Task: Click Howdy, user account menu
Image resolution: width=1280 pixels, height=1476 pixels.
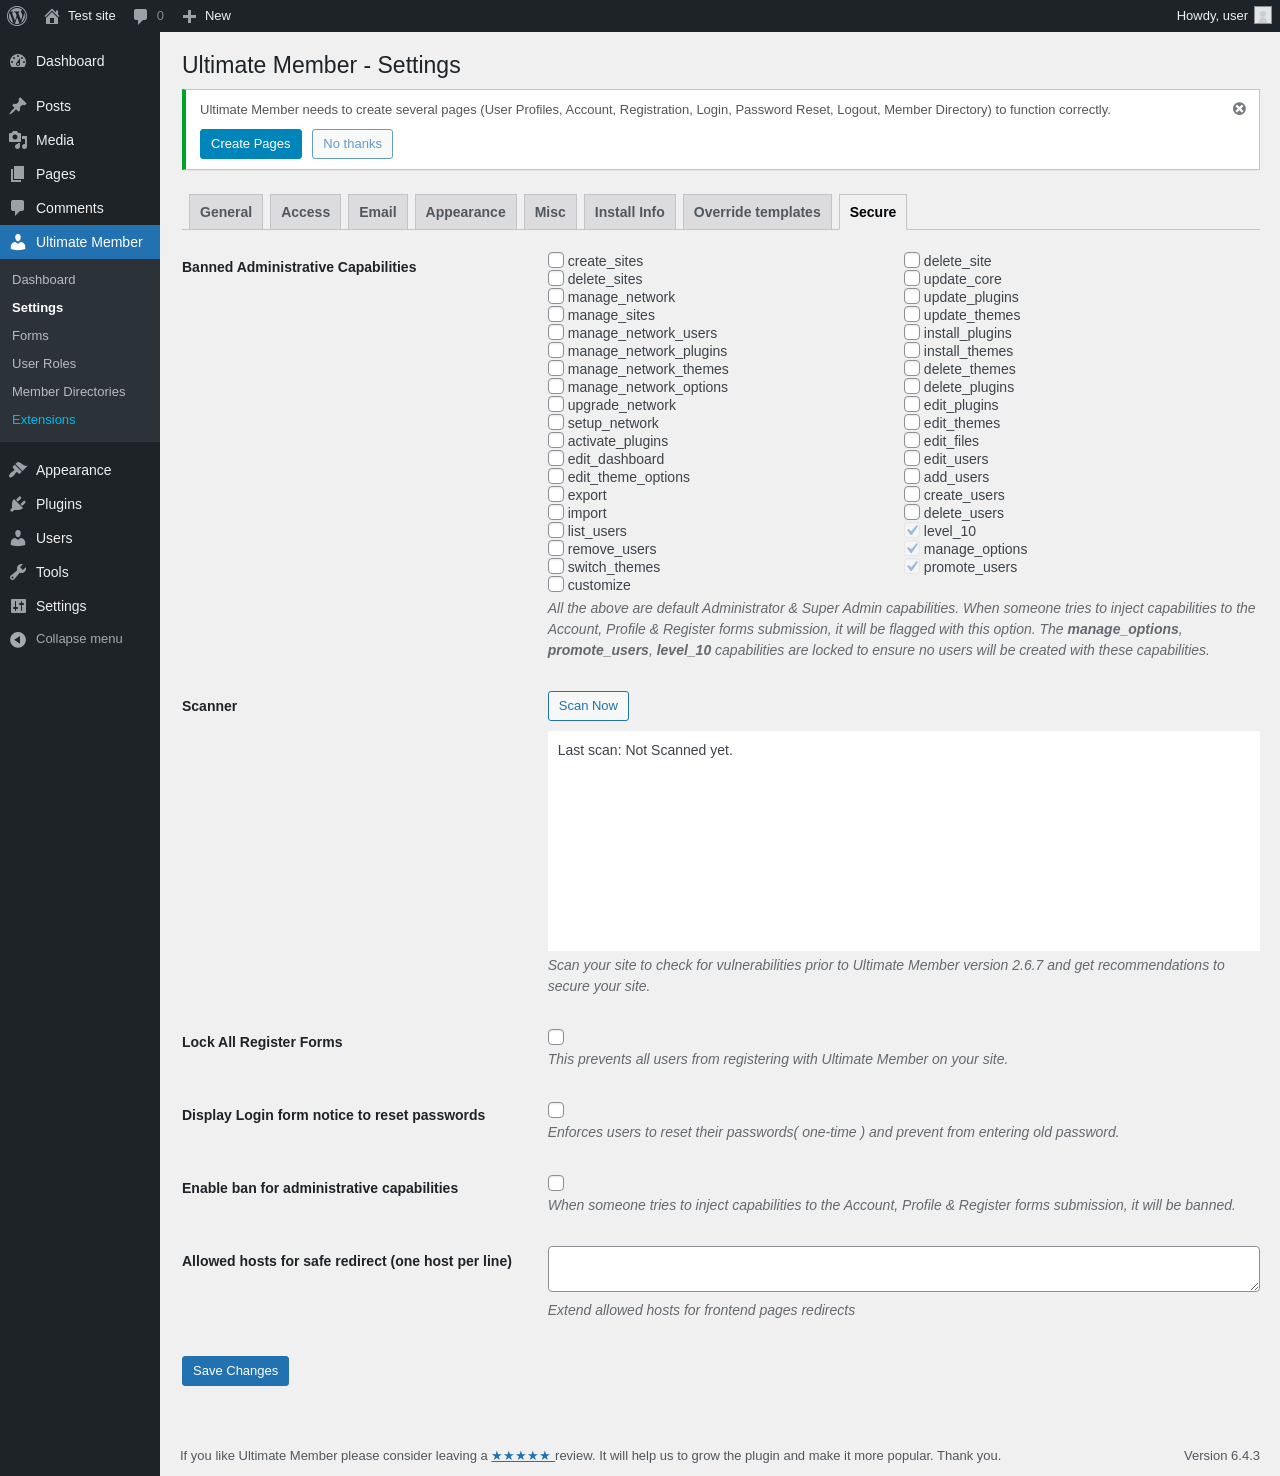Action: pyautogui.click(x=1223, y=16)
